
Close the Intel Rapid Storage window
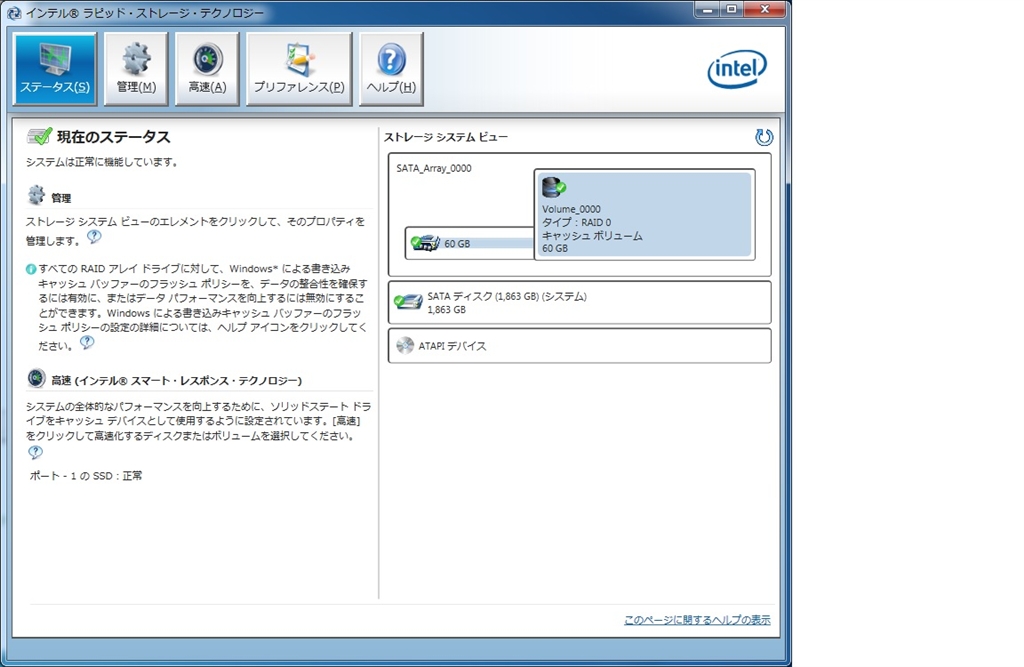point(765,9)
